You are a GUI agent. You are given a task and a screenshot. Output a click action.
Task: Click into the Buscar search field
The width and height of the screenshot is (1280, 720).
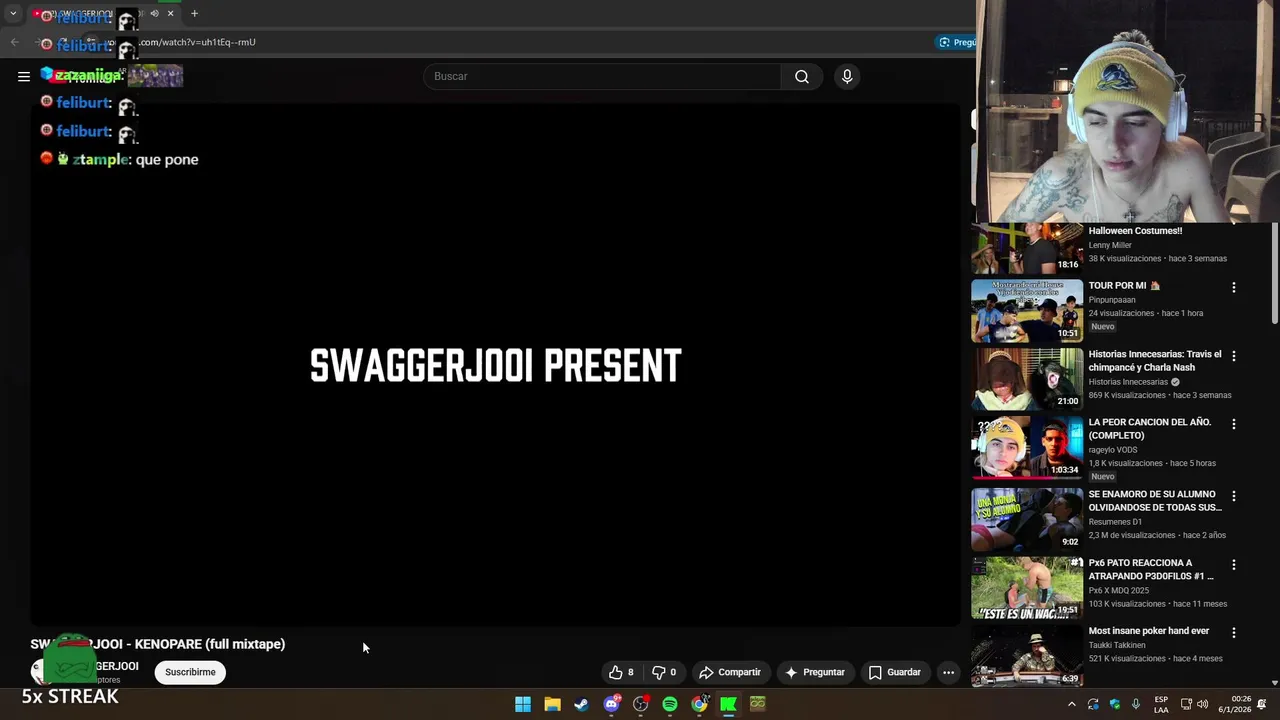tap(602, 76)
